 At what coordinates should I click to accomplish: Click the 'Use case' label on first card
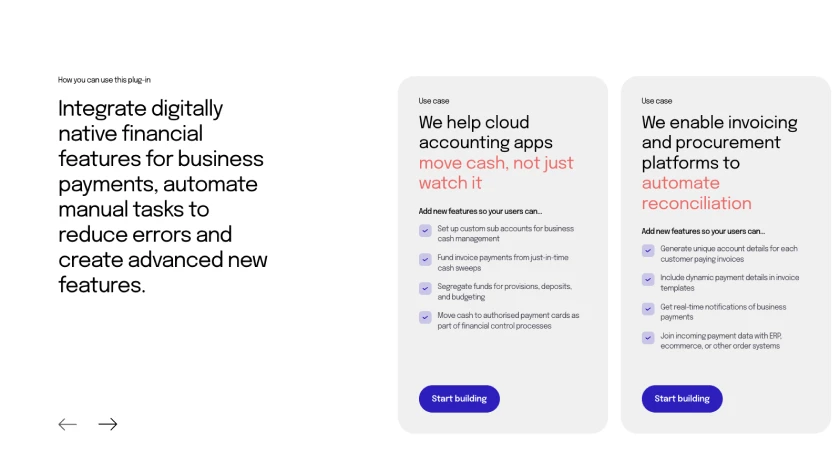pyautogui.click(x=434, y=101)
